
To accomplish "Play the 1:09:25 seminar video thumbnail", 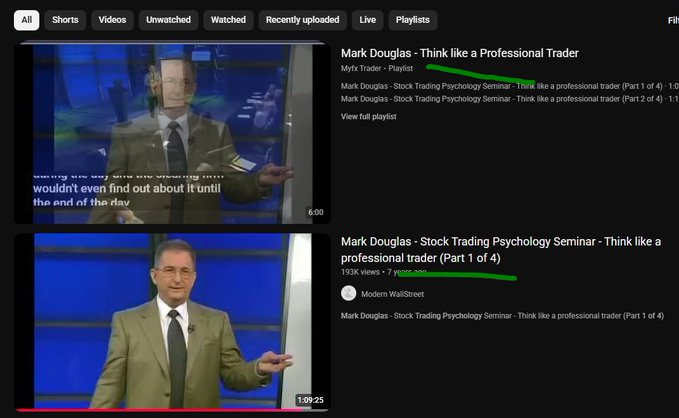I will (170, 320).
